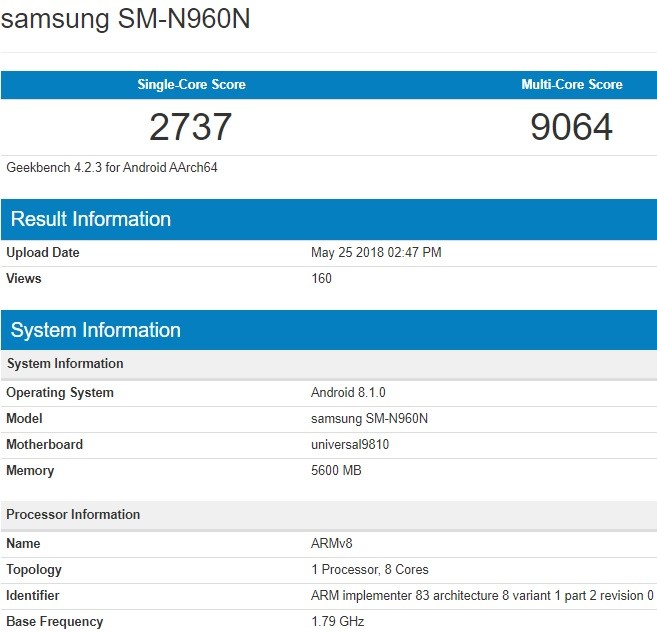This screenshot has height=633, width=657.
Task: Select the single-core score value 2737
Action: point(191,127)
